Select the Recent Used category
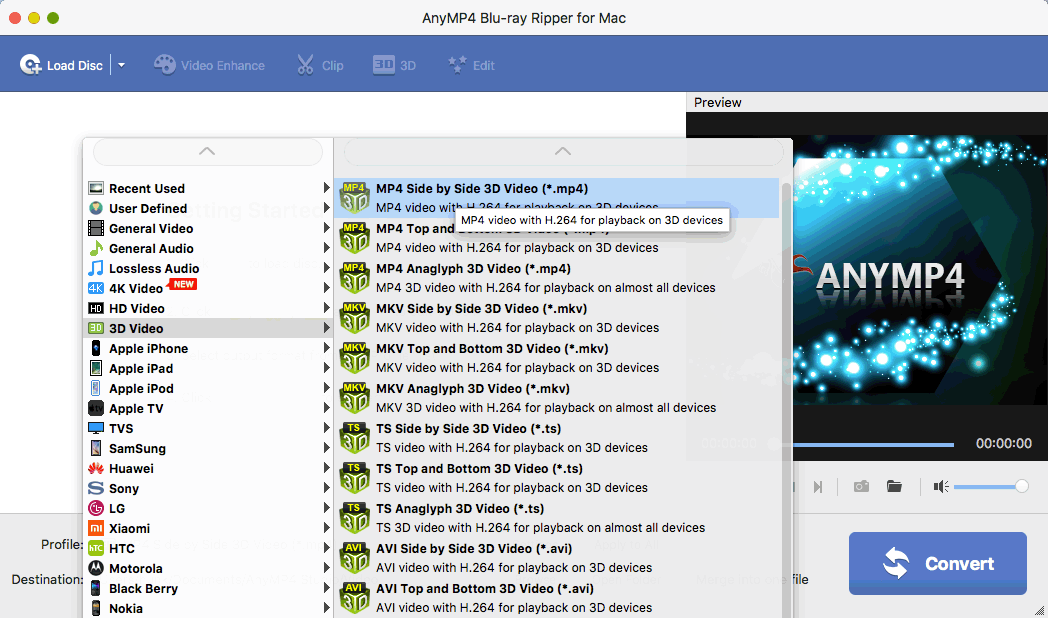 click(x=208, y=188)
